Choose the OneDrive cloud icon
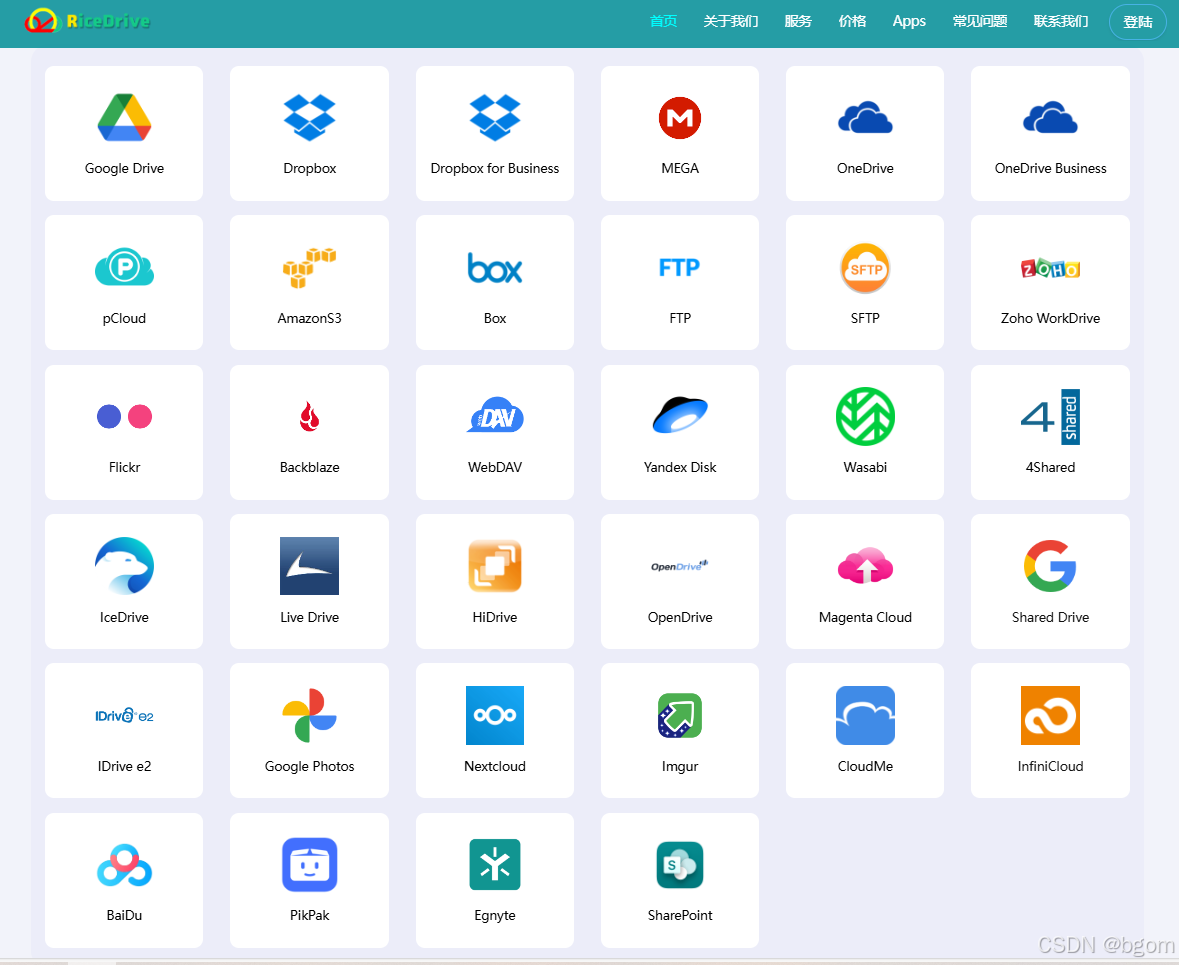The height and width of the screenshot is (965, 1179). tap(865, 117)
